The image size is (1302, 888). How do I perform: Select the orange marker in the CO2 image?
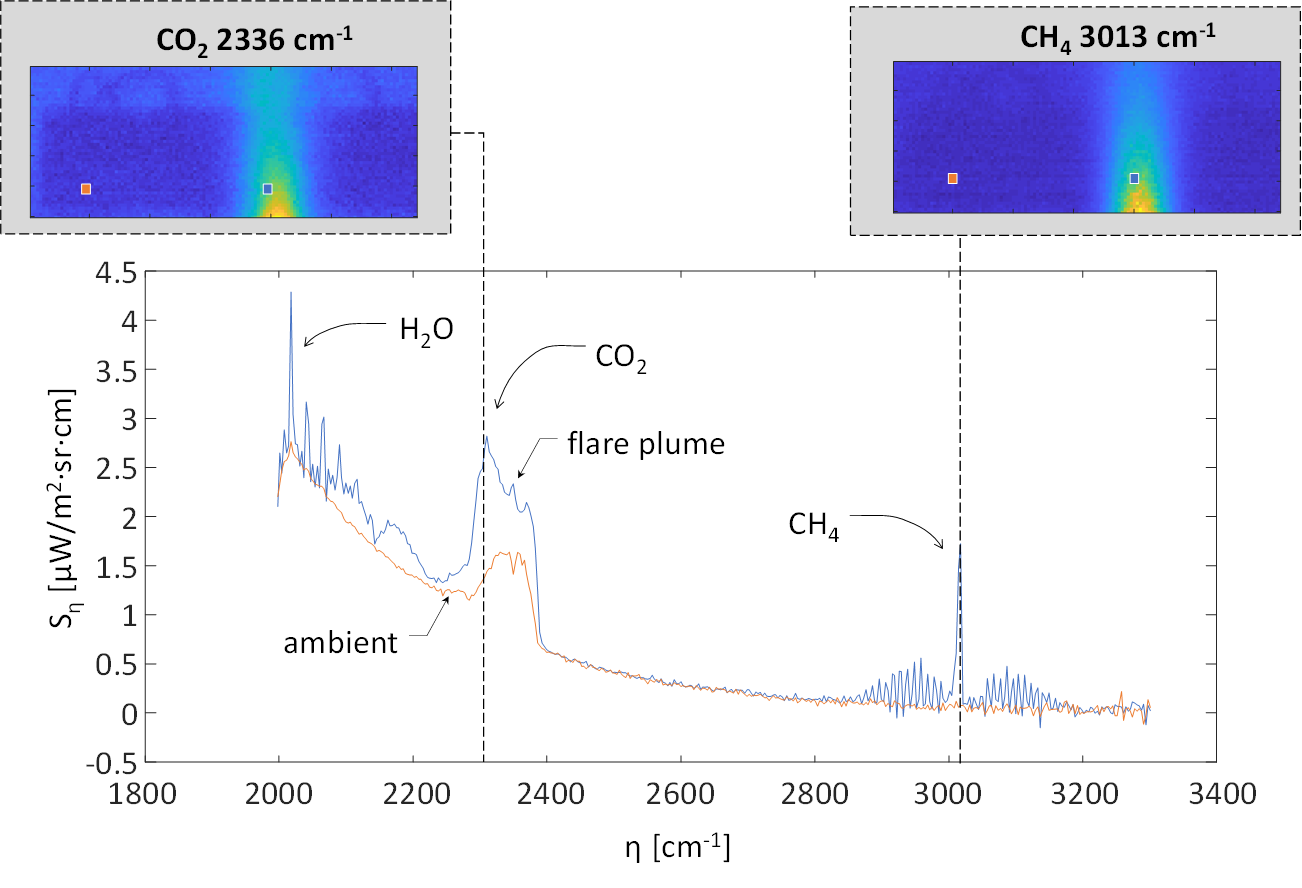pos(86,189)
